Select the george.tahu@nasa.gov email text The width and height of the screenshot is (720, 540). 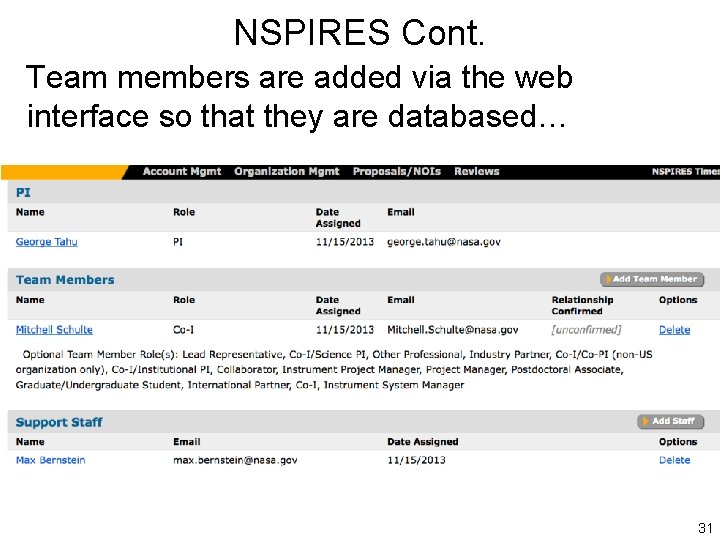(444, 242)
